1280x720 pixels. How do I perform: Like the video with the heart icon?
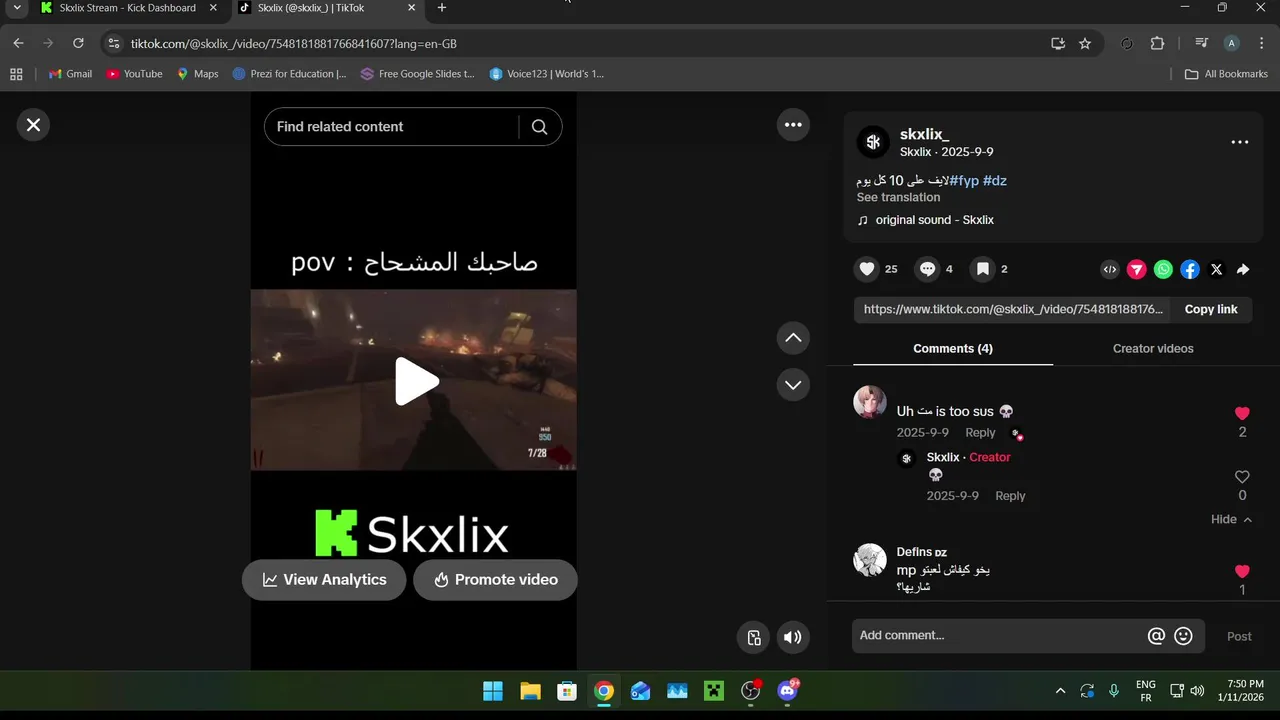pos(867,269)
